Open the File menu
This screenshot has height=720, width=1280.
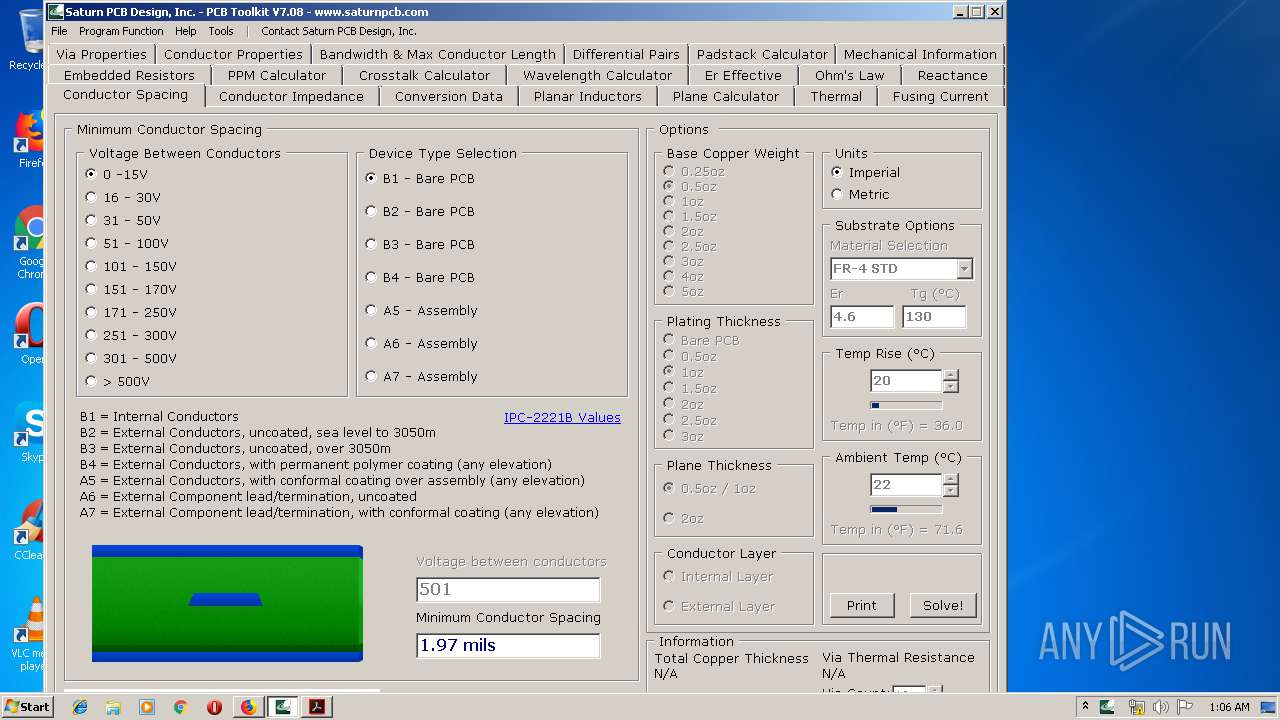coord(60,31)
